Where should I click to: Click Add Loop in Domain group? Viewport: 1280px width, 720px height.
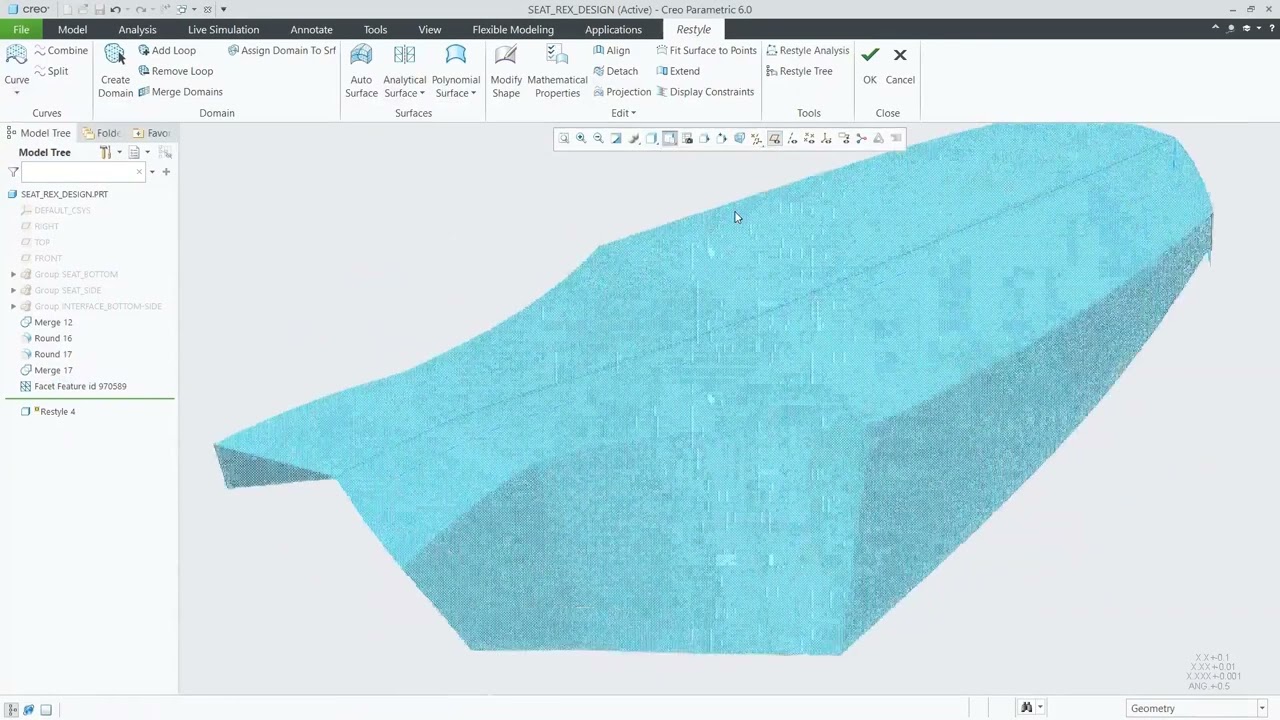tap(167, 50)
